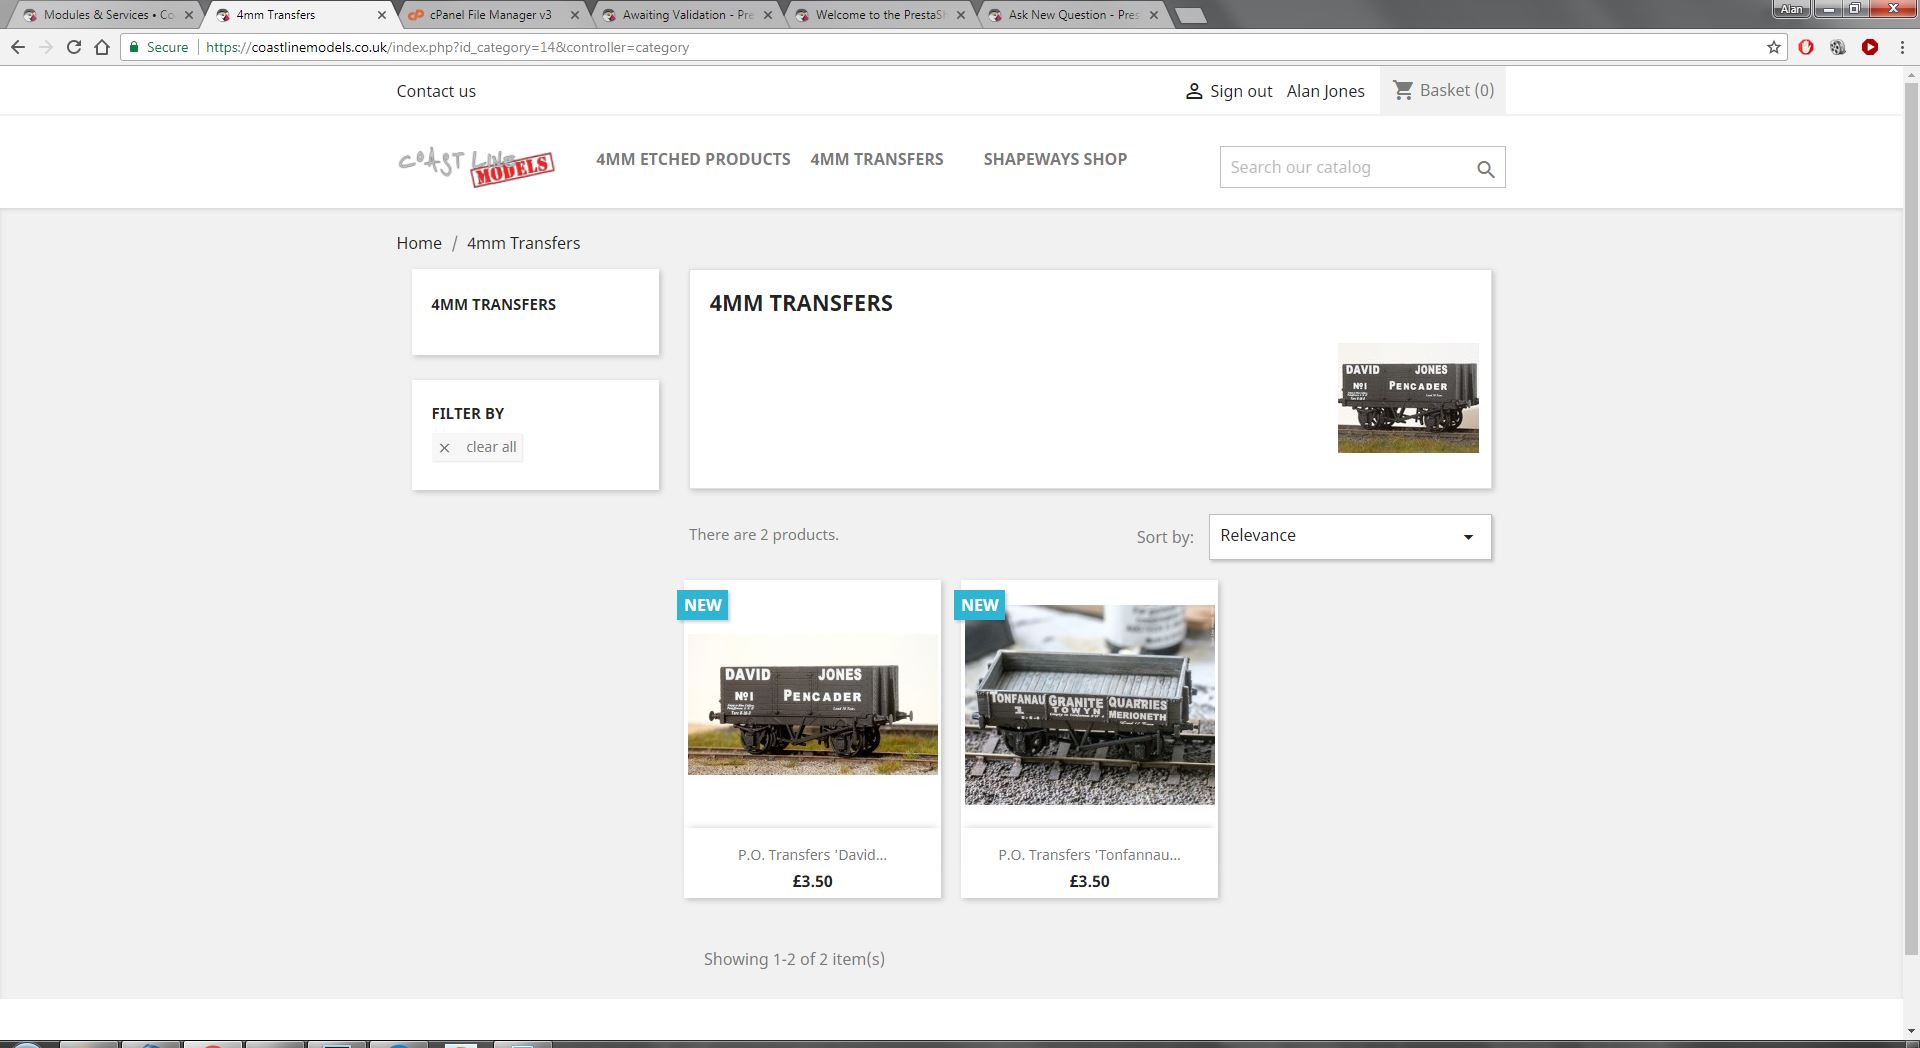Click the Sign out link

click(x=1241, y=91)
